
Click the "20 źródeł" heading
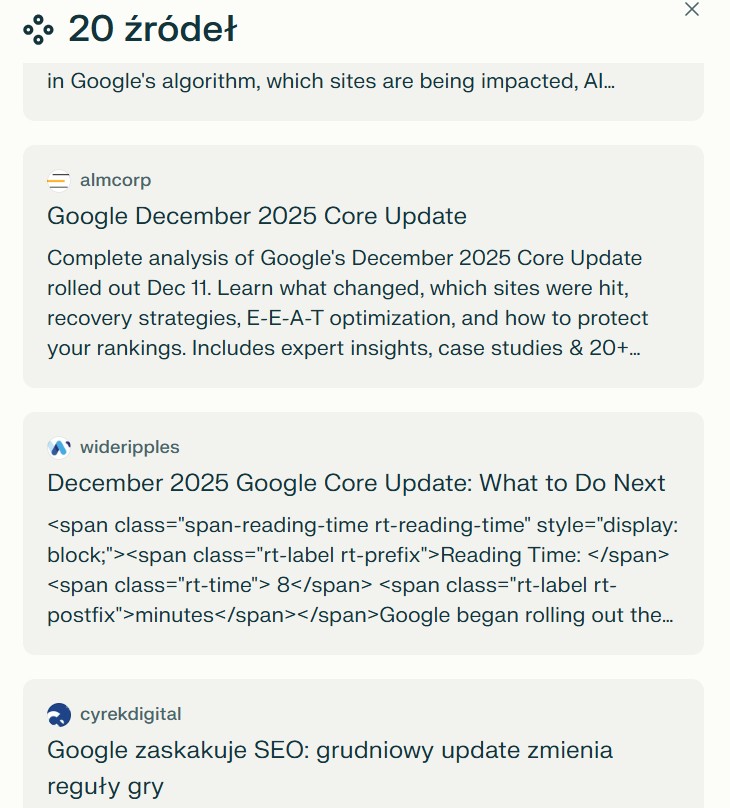point(153,28)
